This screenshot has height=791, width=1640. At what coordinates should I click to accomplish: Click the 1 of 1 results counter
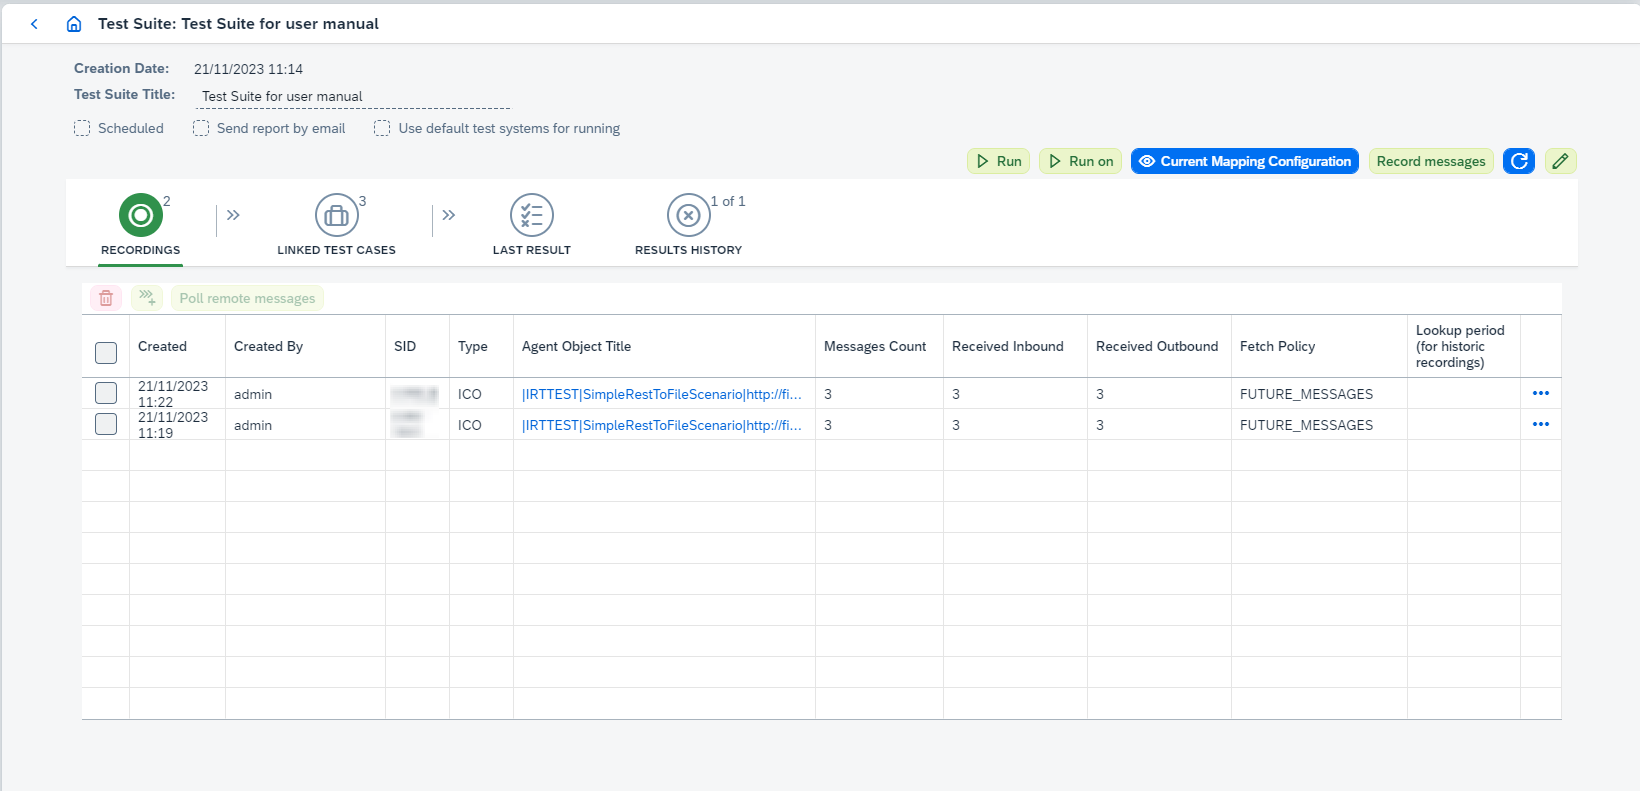pos(728,201)
